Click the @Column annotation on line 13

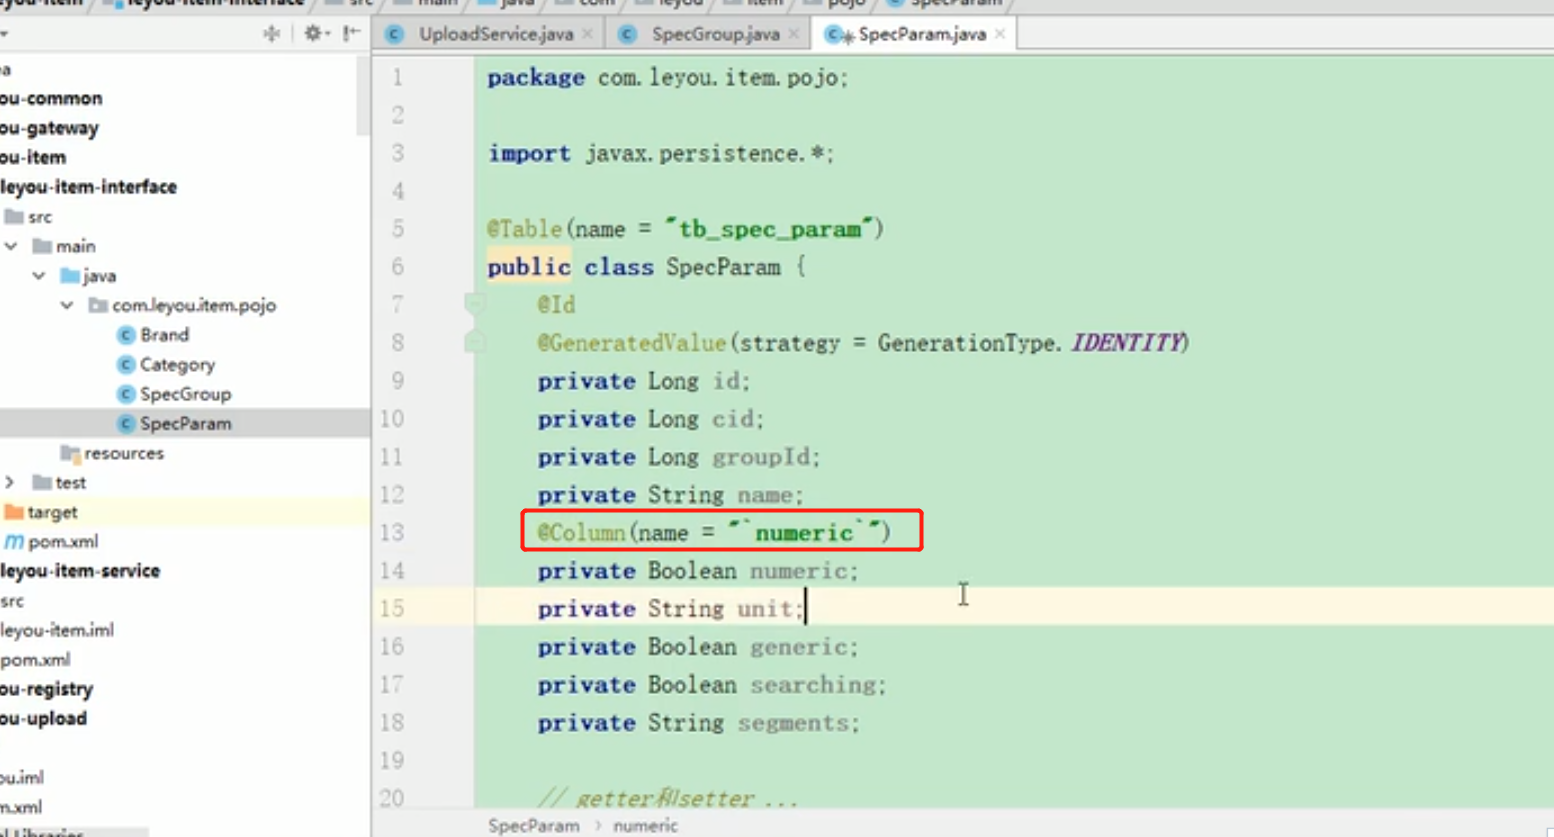[713, 533]
